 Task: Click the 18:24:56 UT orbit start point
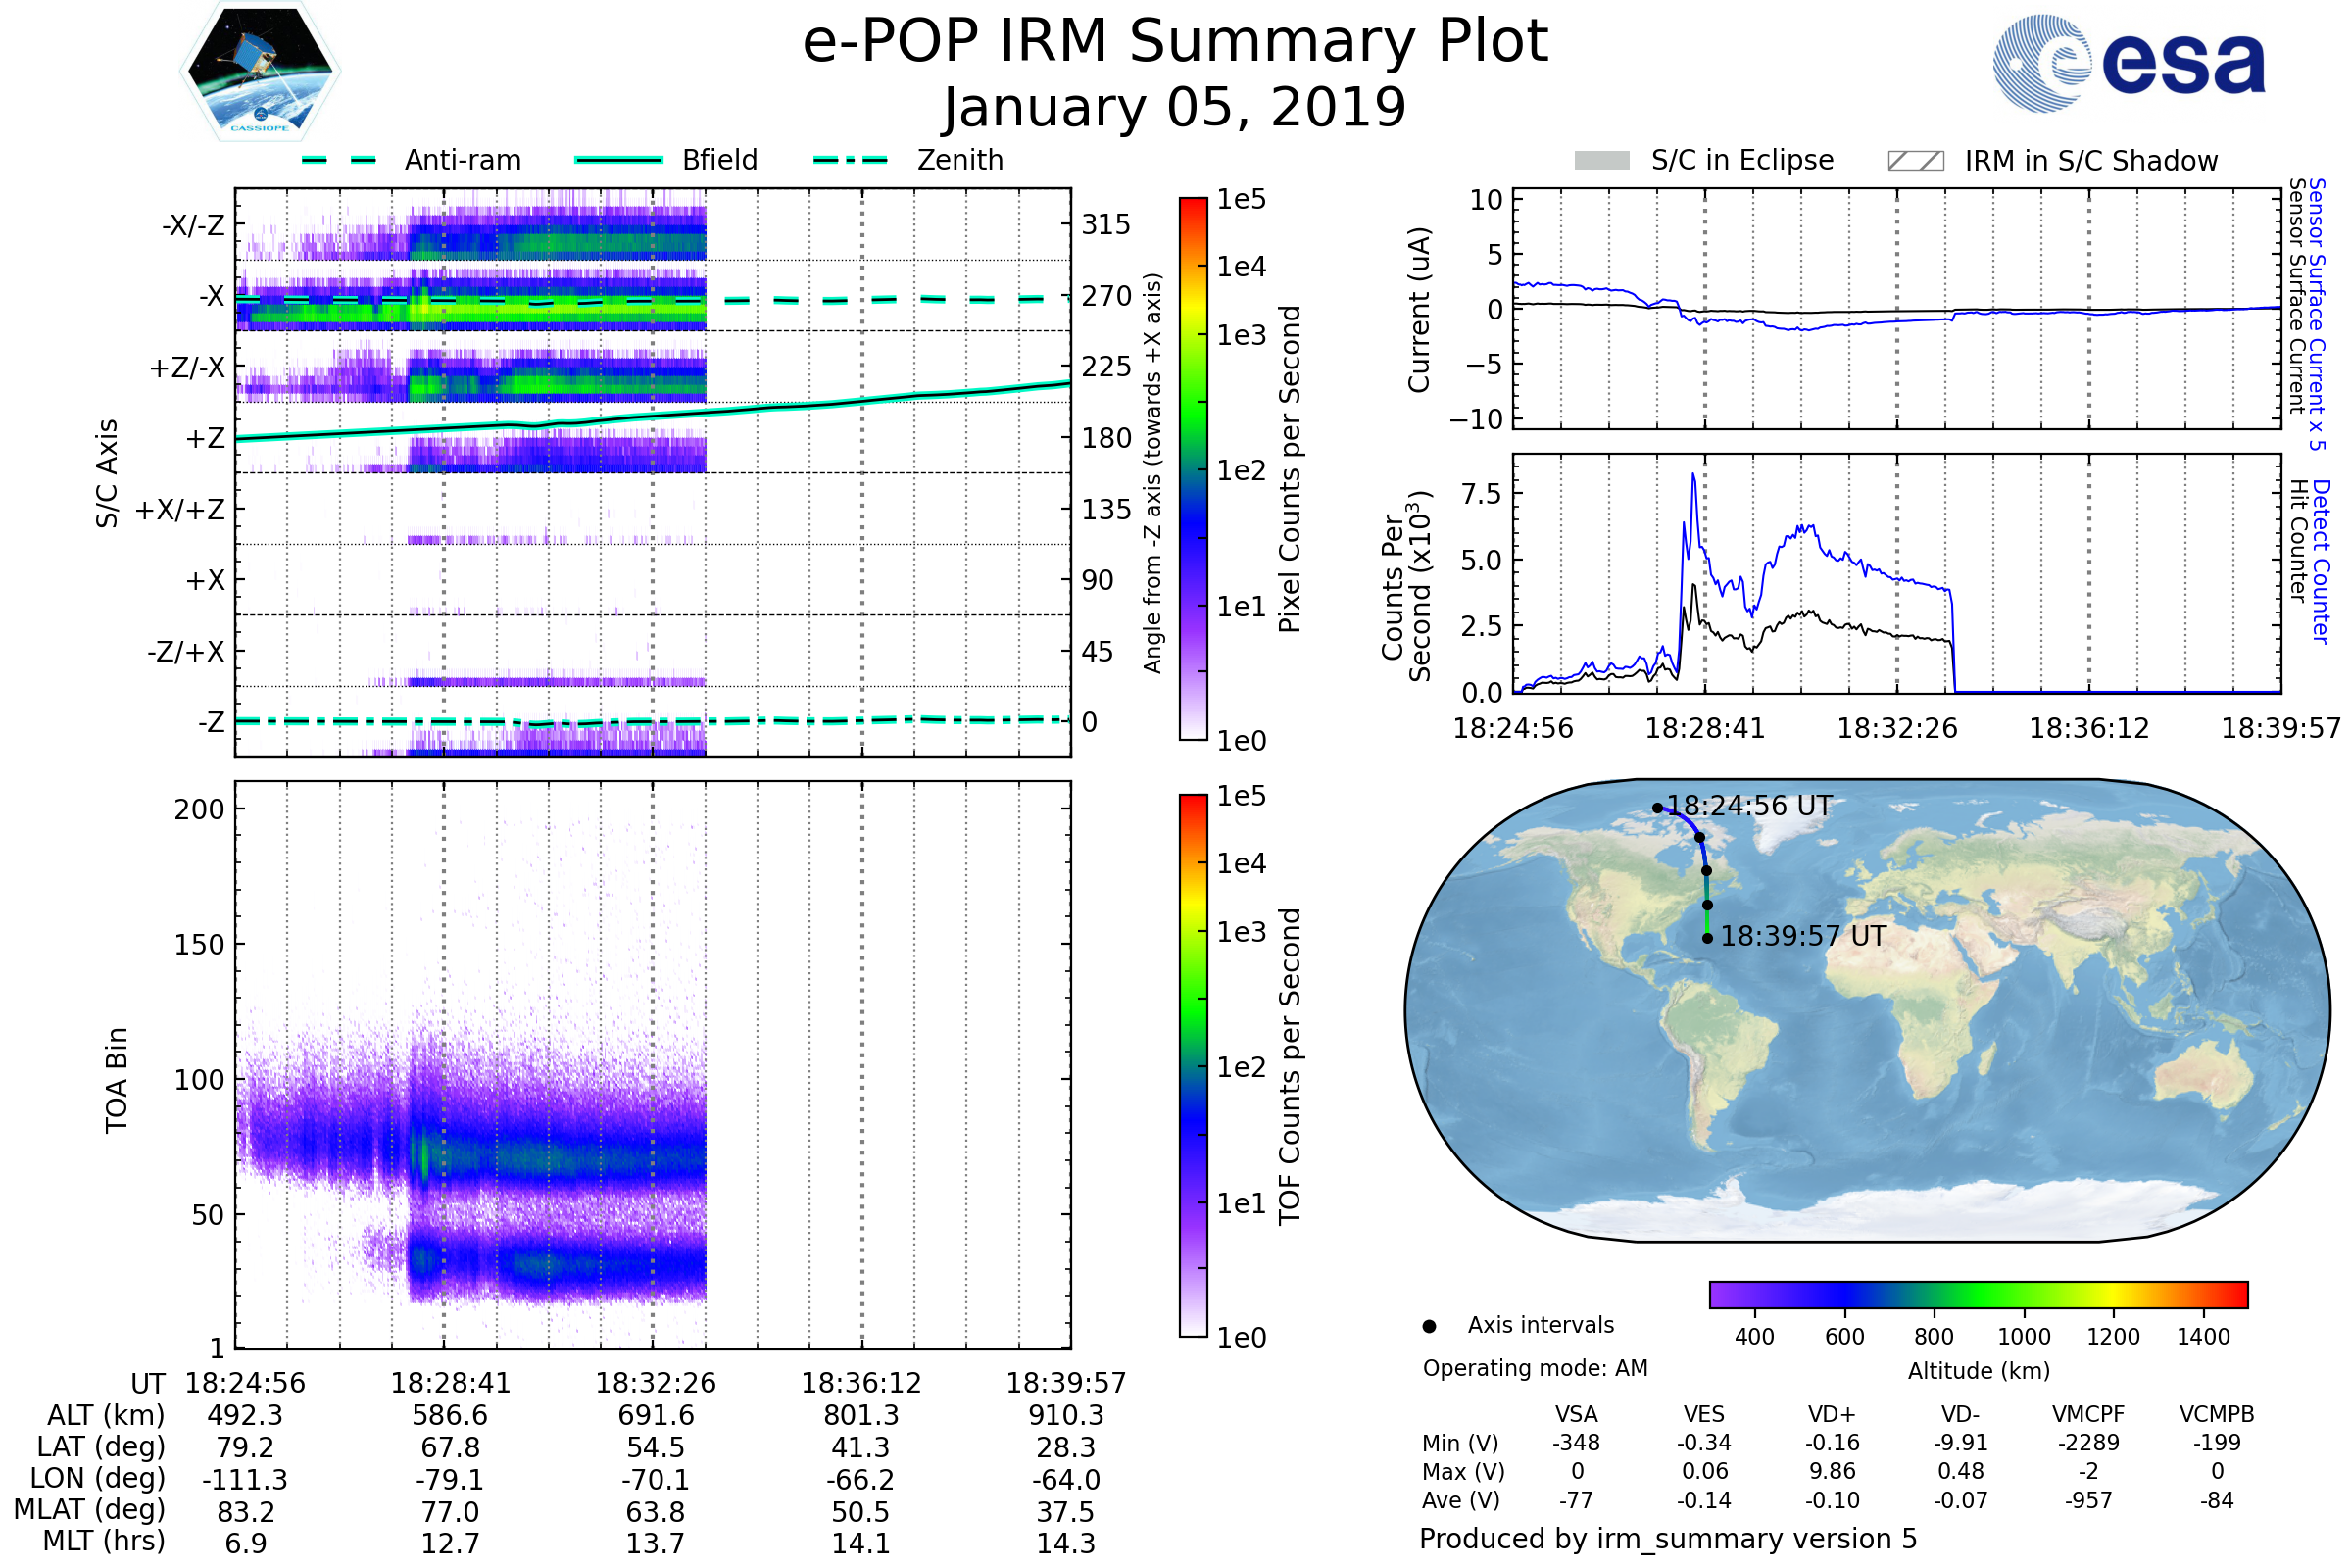(1658, 808)
